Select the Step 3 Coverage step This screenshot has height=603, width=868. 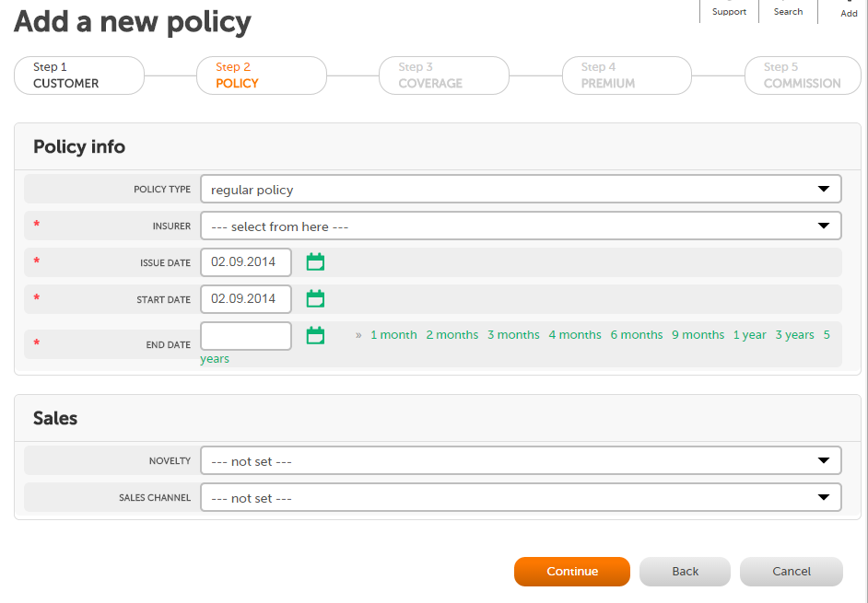(x=444, y=75)
